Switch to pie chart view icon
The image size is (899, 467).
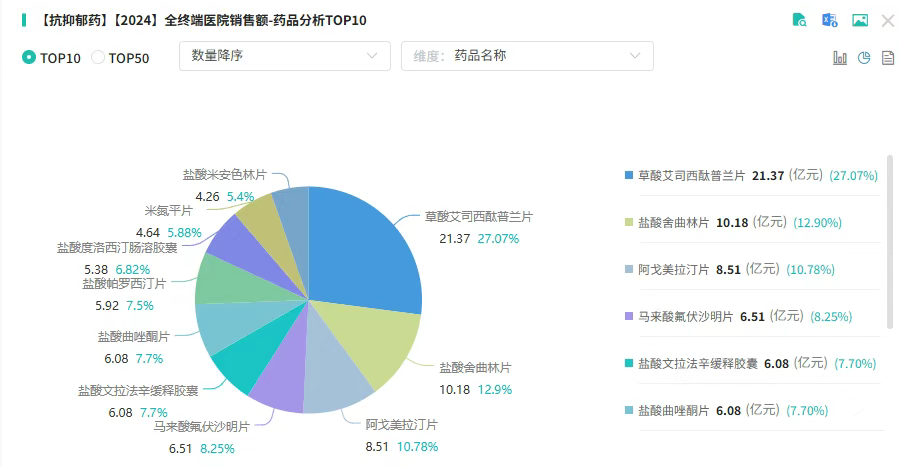tap(864, 57)
